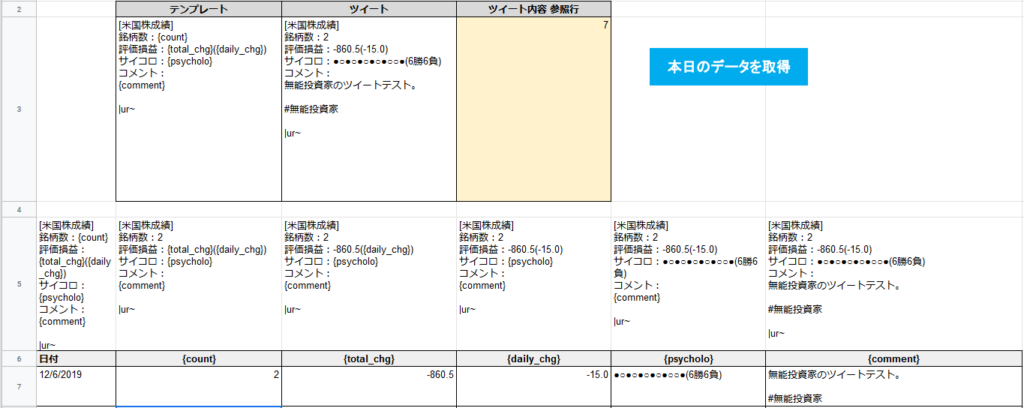Select row header 6
The image size is (1024, 408).
(x=18, y=358)
